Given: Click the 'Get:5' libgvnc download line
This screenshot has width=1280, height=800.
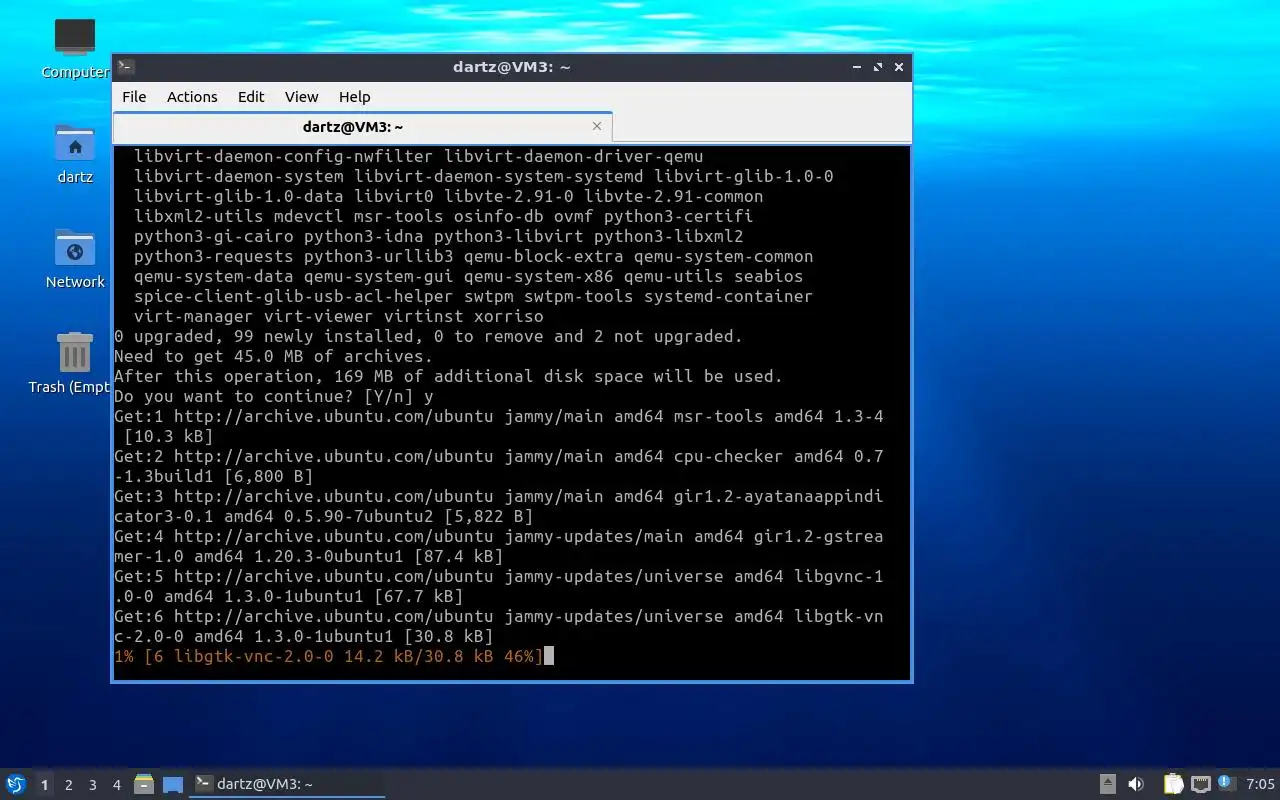Looking at the screenshot, I should pos(499,586).
